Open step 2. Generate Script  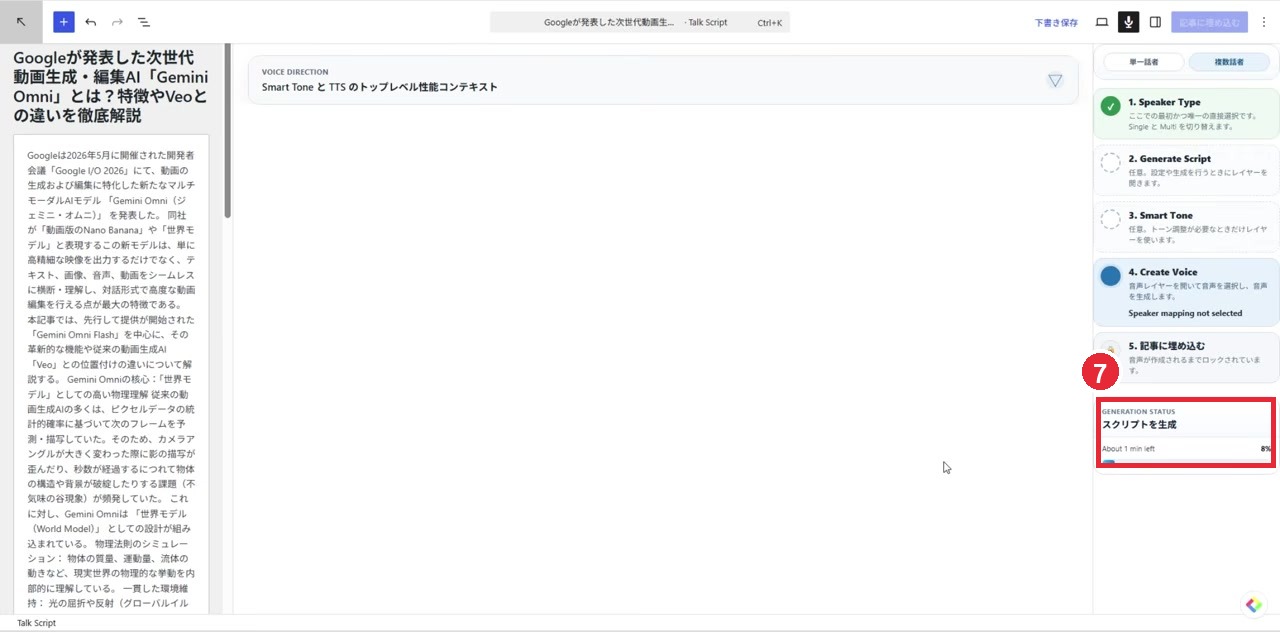click(x=1186, y=170)
